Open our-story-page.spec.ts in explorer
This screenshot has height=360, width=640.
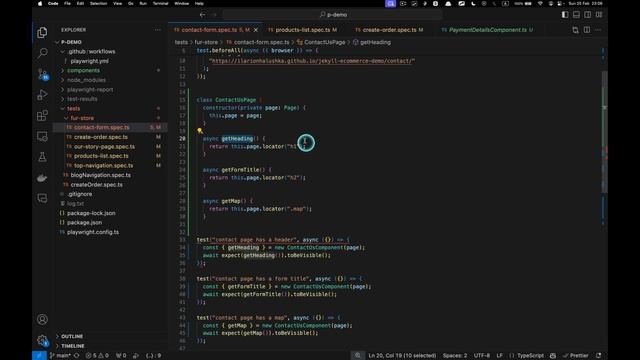[x=104, y=147]
